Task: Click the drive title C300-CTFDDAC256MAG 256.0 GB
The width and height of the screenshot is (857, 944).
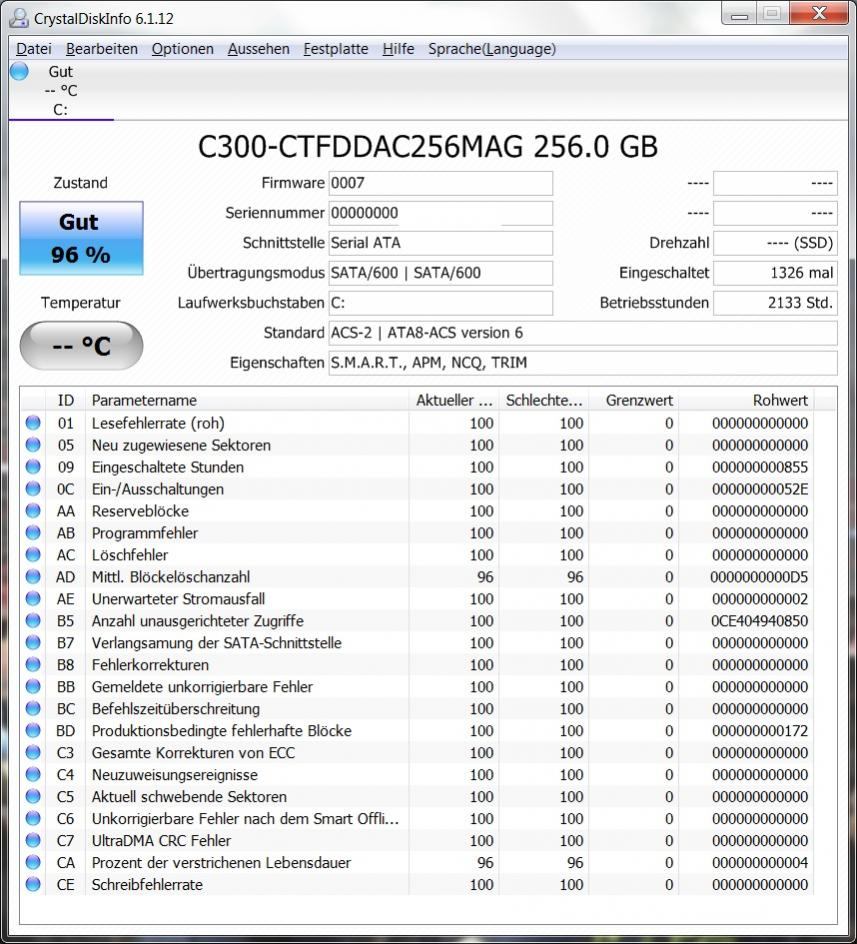Action: (428, 146)
